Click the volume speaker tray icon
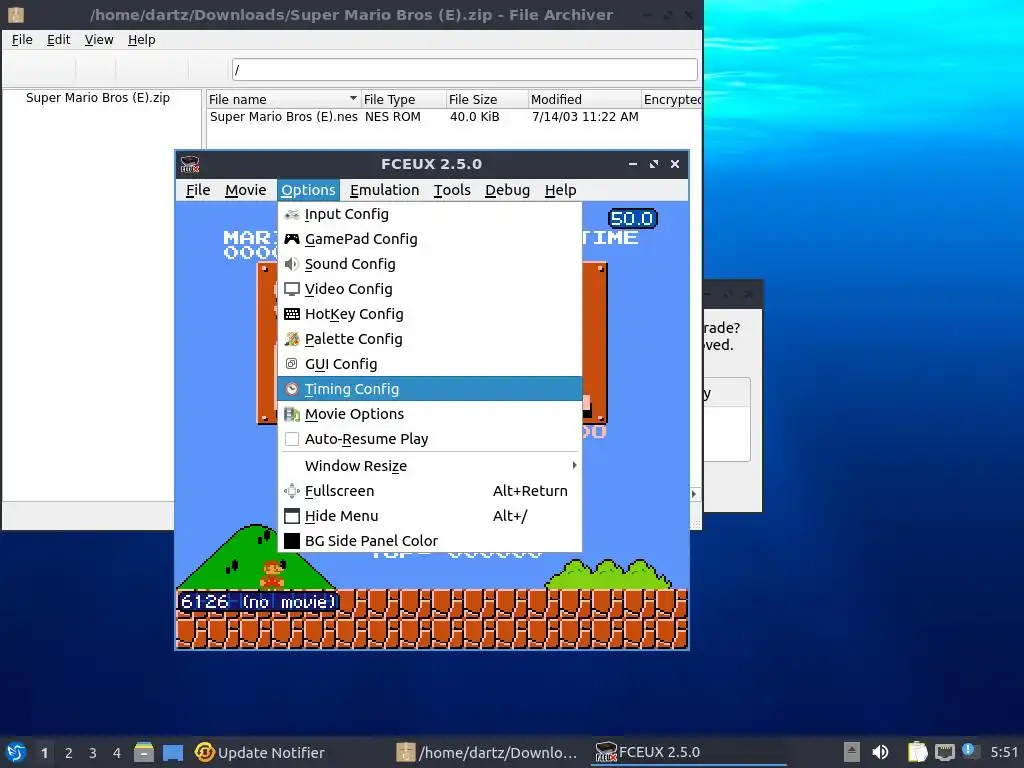 pyautogui.click(x=880, y=752)
